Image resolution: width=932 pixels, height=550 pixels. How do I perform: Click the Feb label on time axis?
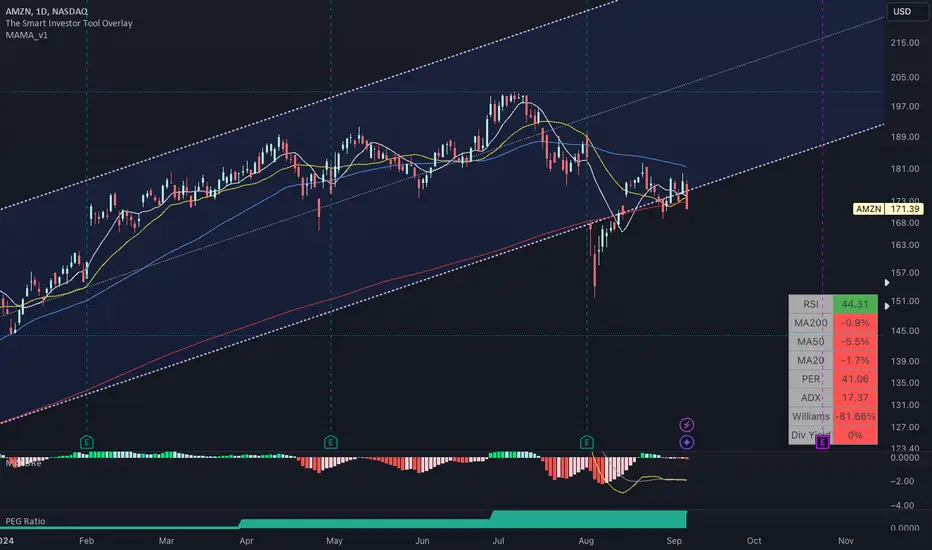coord(86,540)
